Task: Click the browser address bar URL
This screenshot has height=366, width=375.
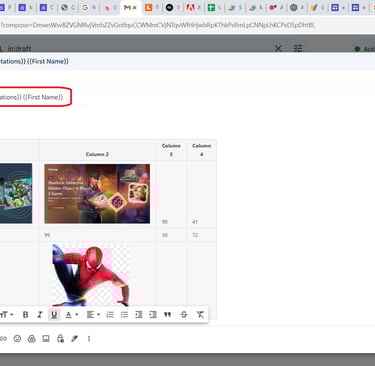Action: click(x=157, y=25)
